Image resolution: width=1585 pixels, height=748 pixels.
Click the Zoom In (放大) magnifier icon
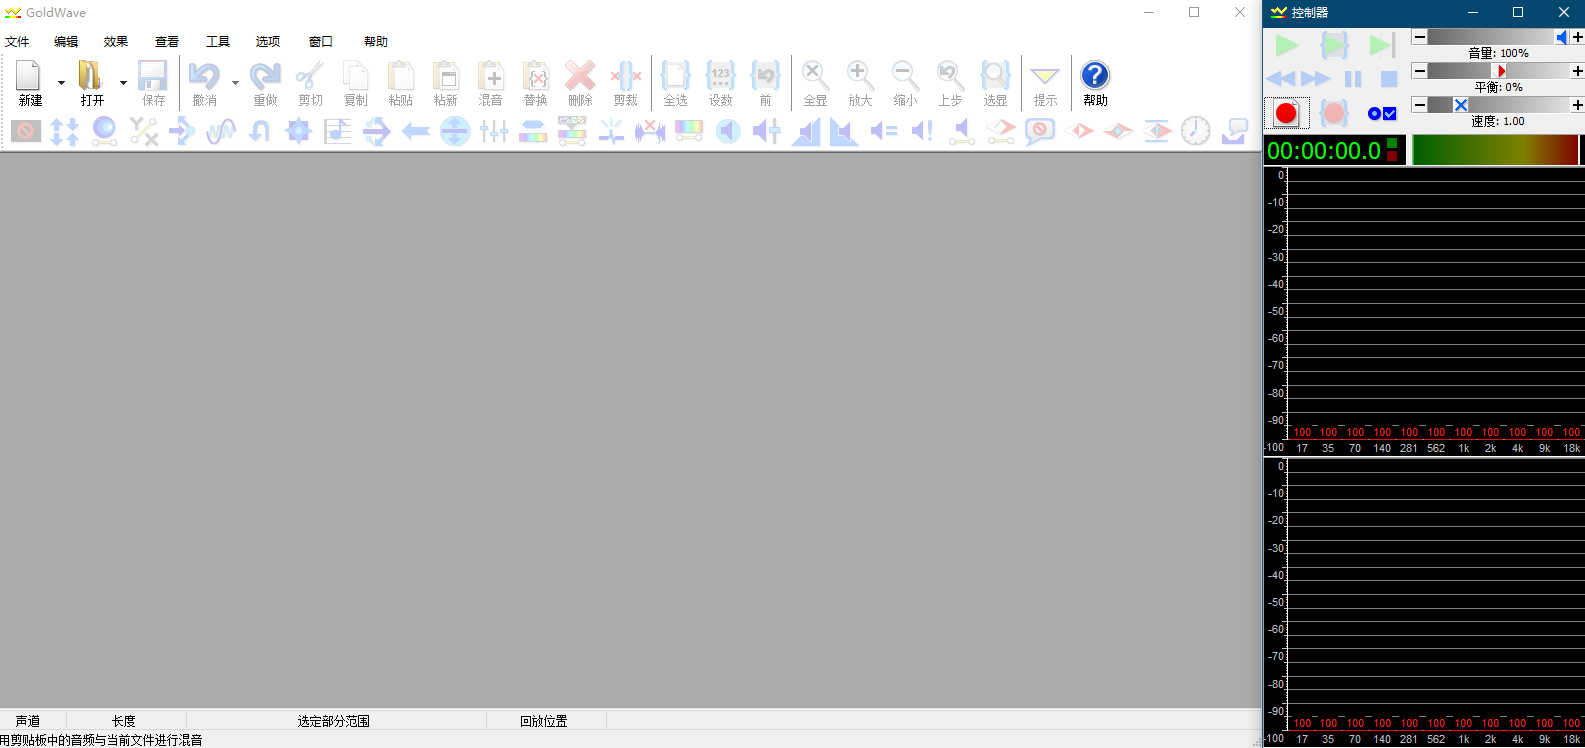pos(859,76)
